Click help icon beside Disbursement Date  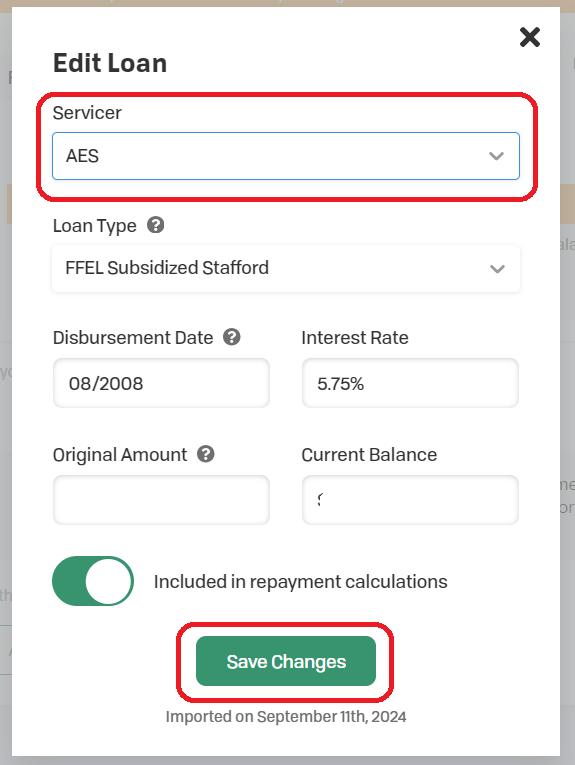[232, 337]
